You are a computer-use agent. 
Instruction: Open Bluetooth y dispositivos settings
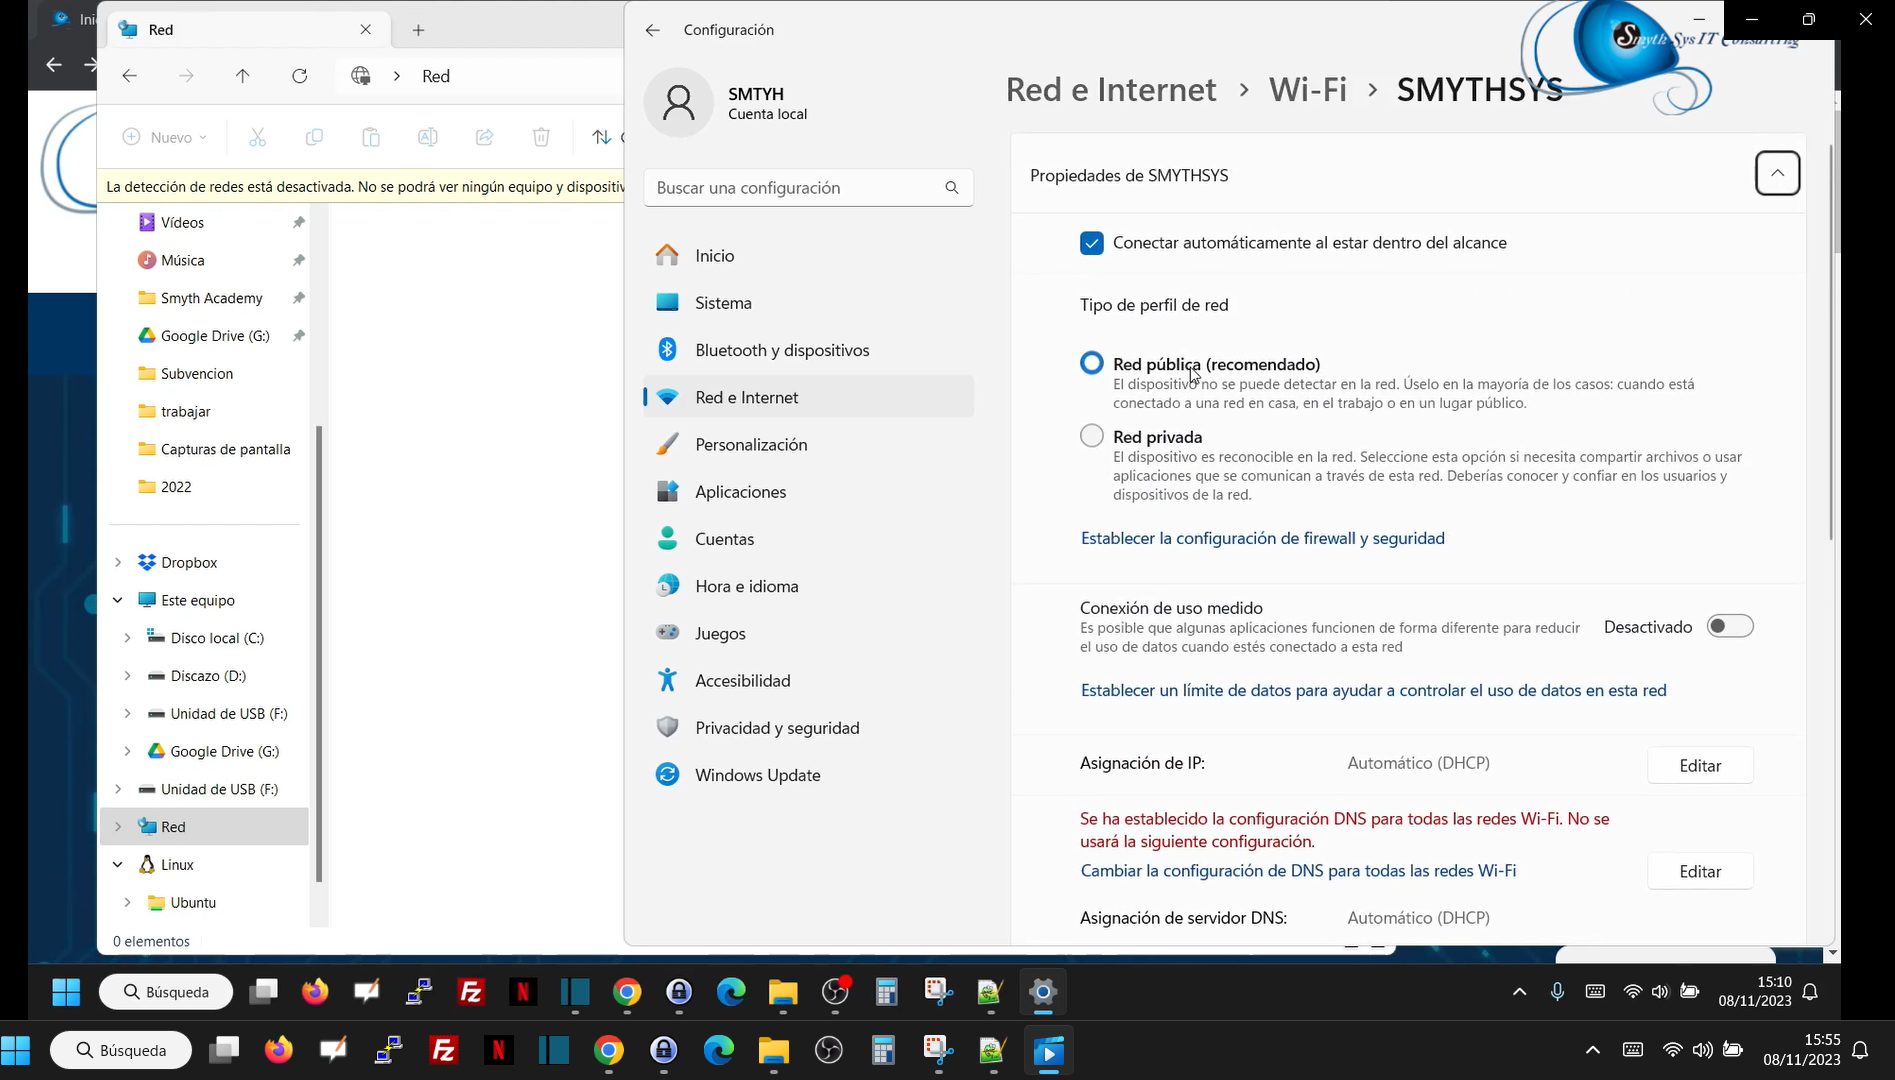781,350
